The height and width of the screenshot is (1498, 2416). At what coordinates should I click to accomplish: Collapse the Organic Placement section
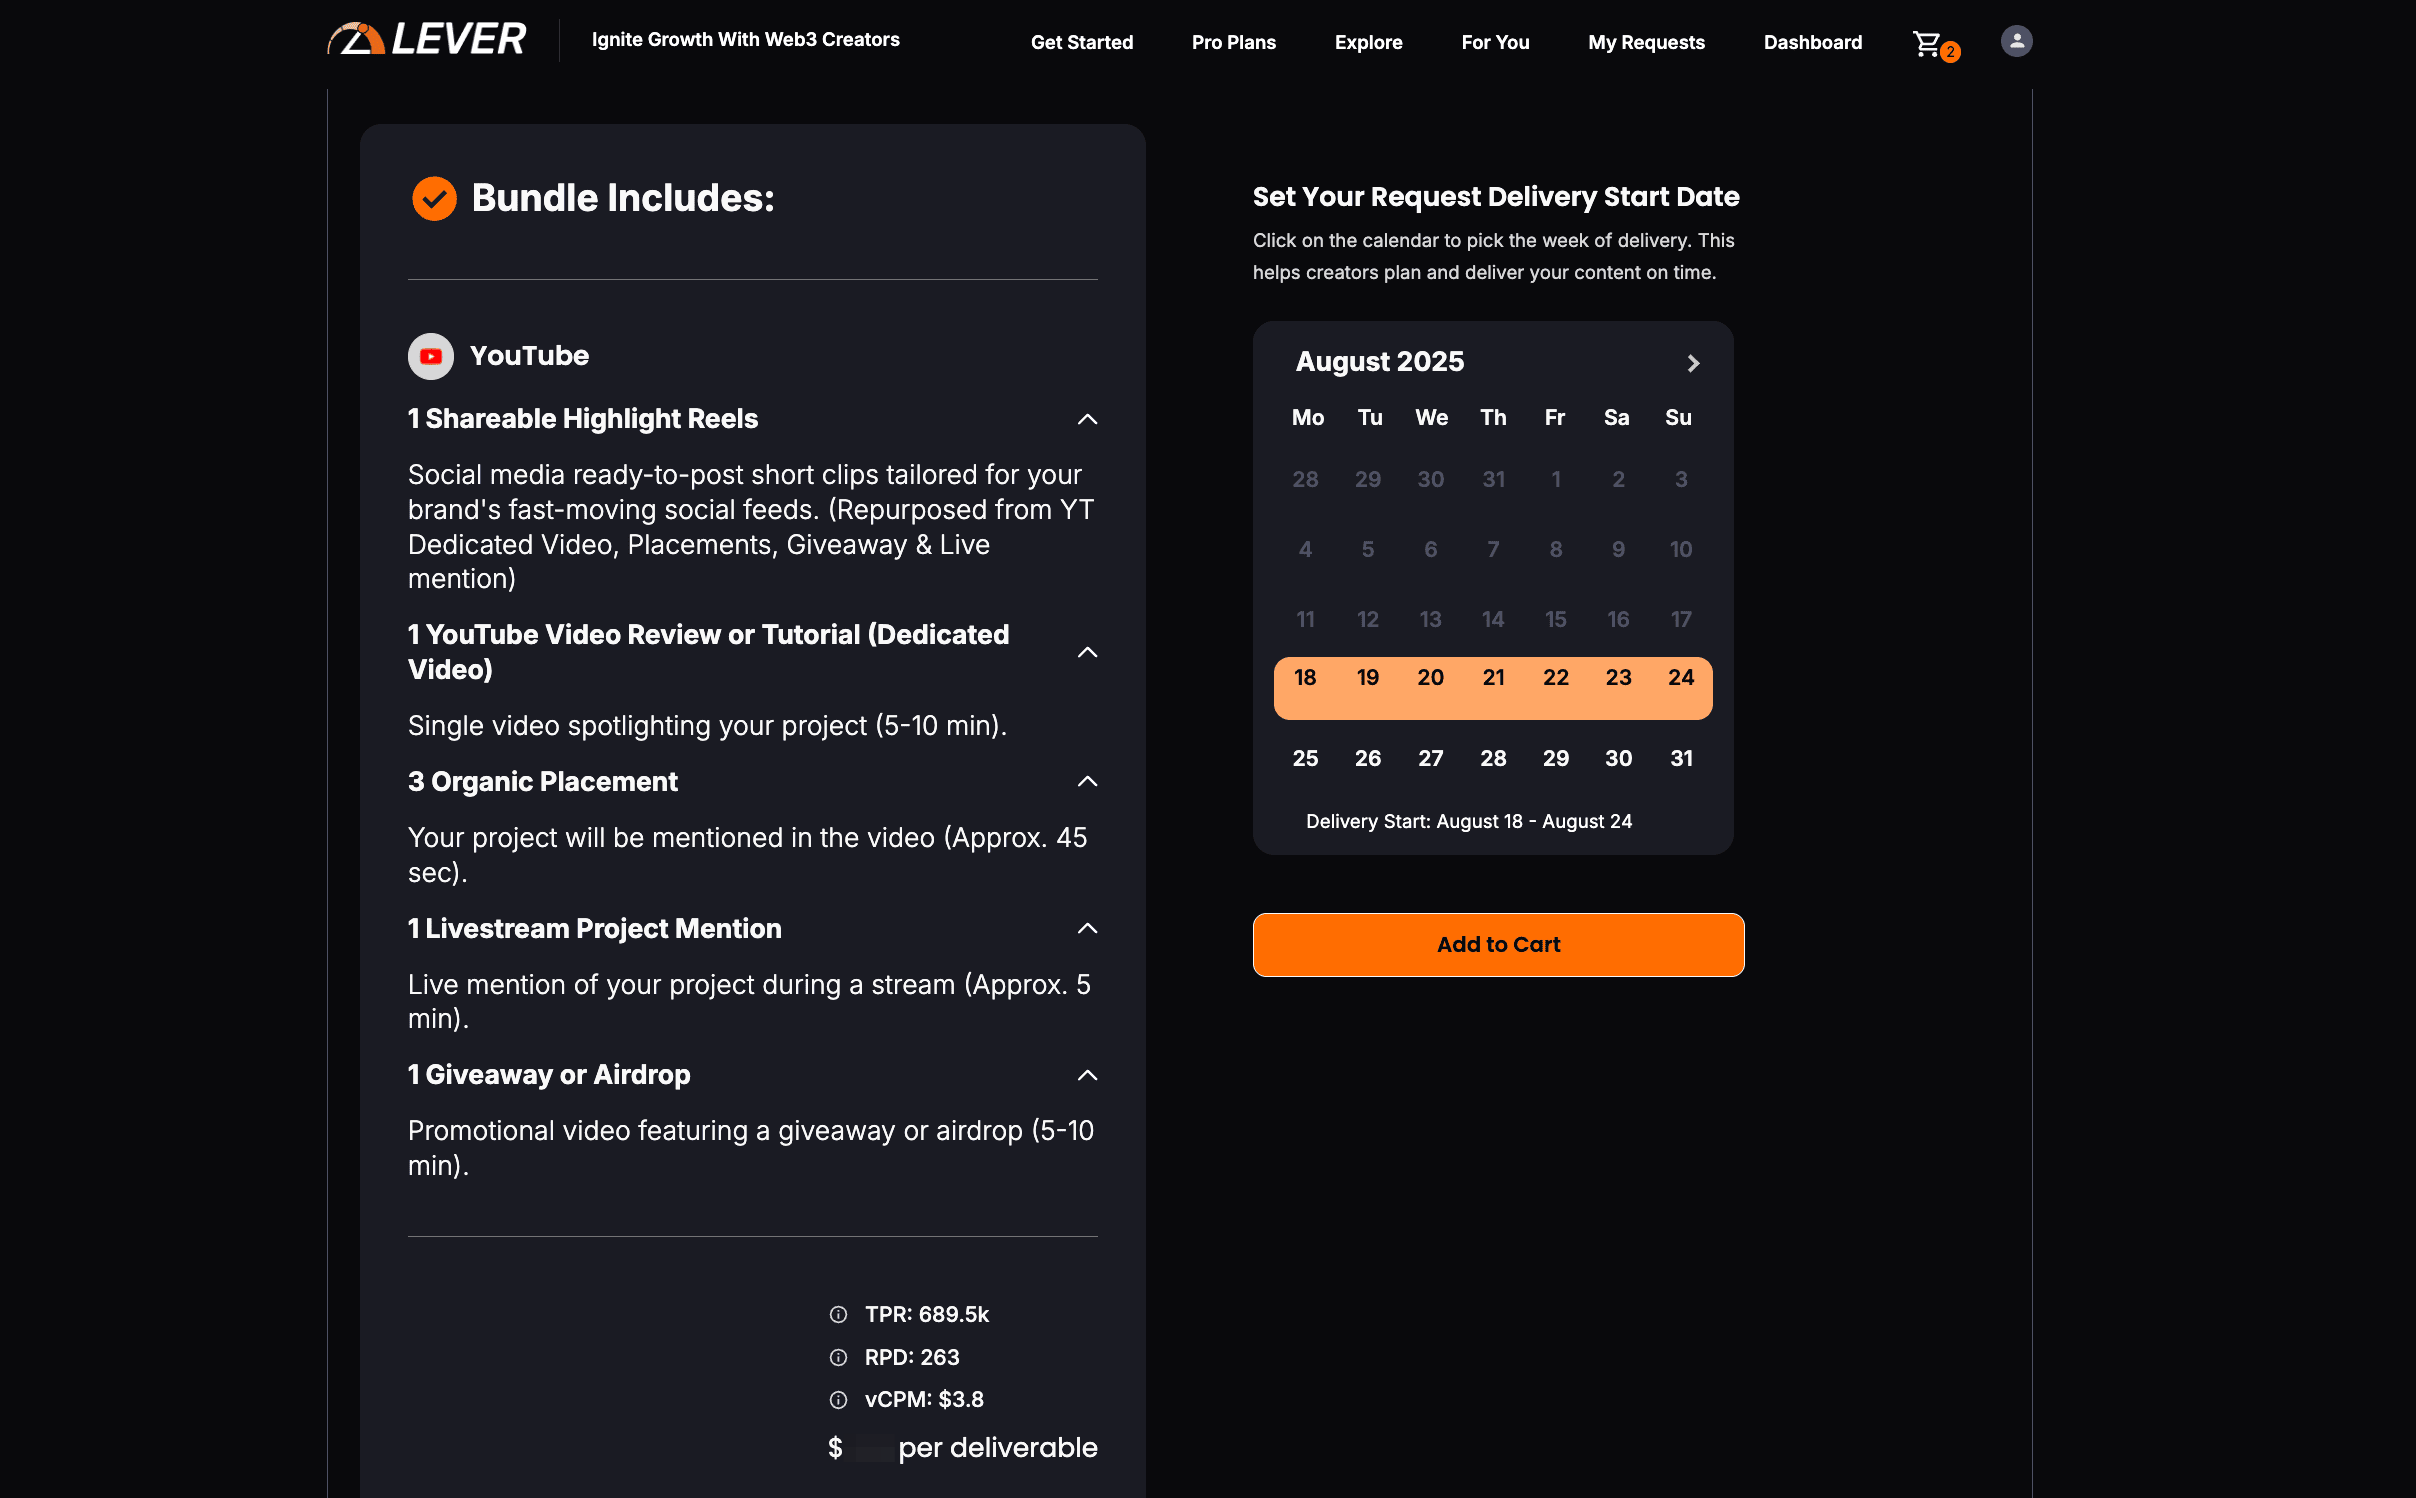[1087, 782]
